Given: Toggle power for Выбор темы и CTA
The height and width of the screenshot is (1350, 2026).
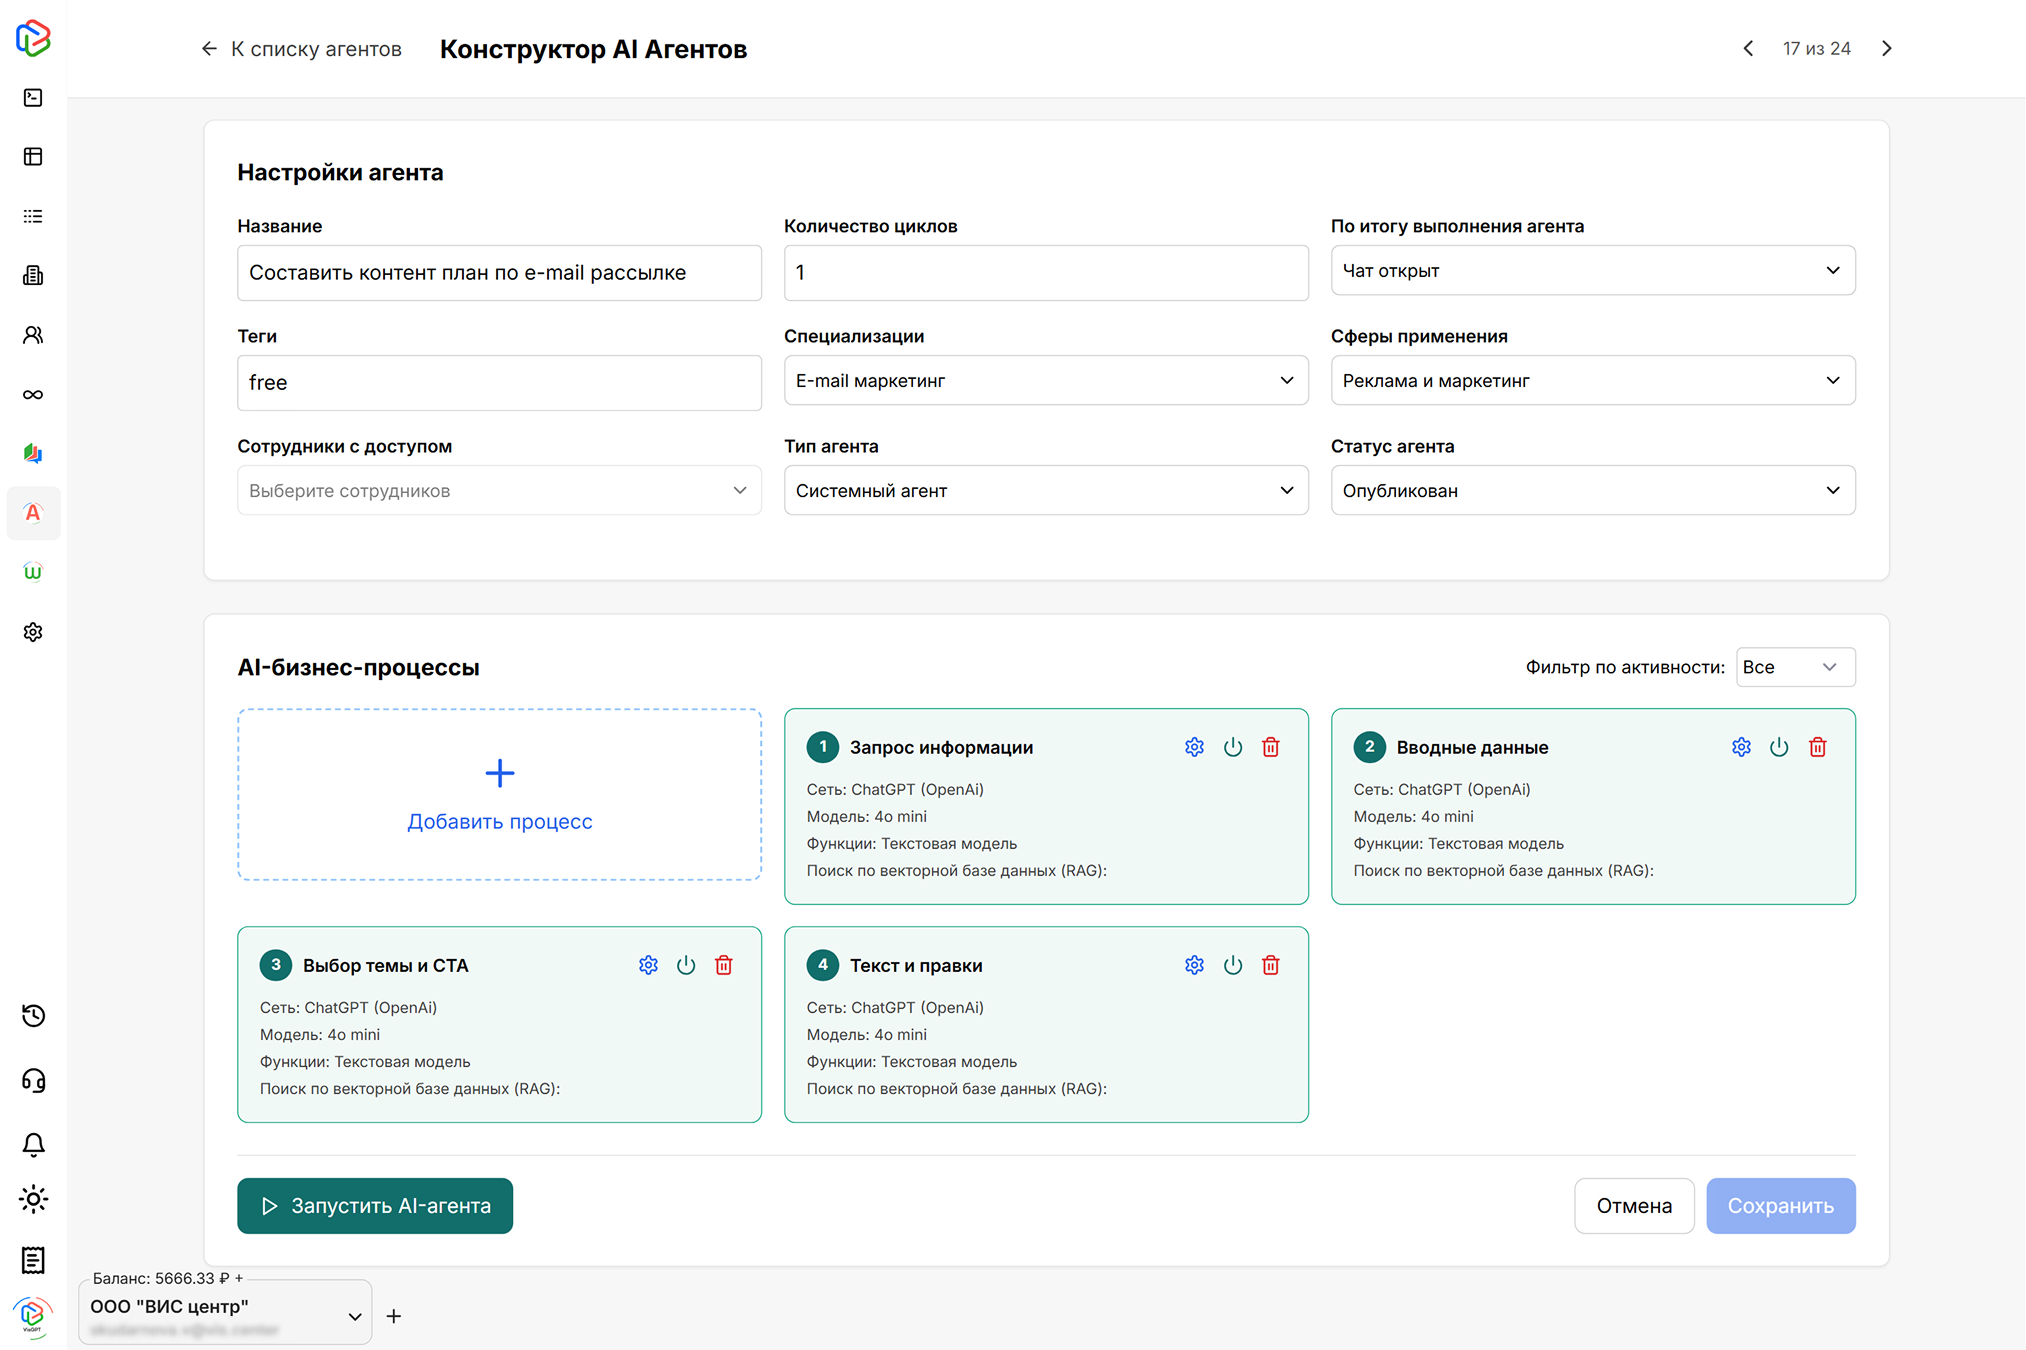Looking at the screenshot, I should pos(686,965).
